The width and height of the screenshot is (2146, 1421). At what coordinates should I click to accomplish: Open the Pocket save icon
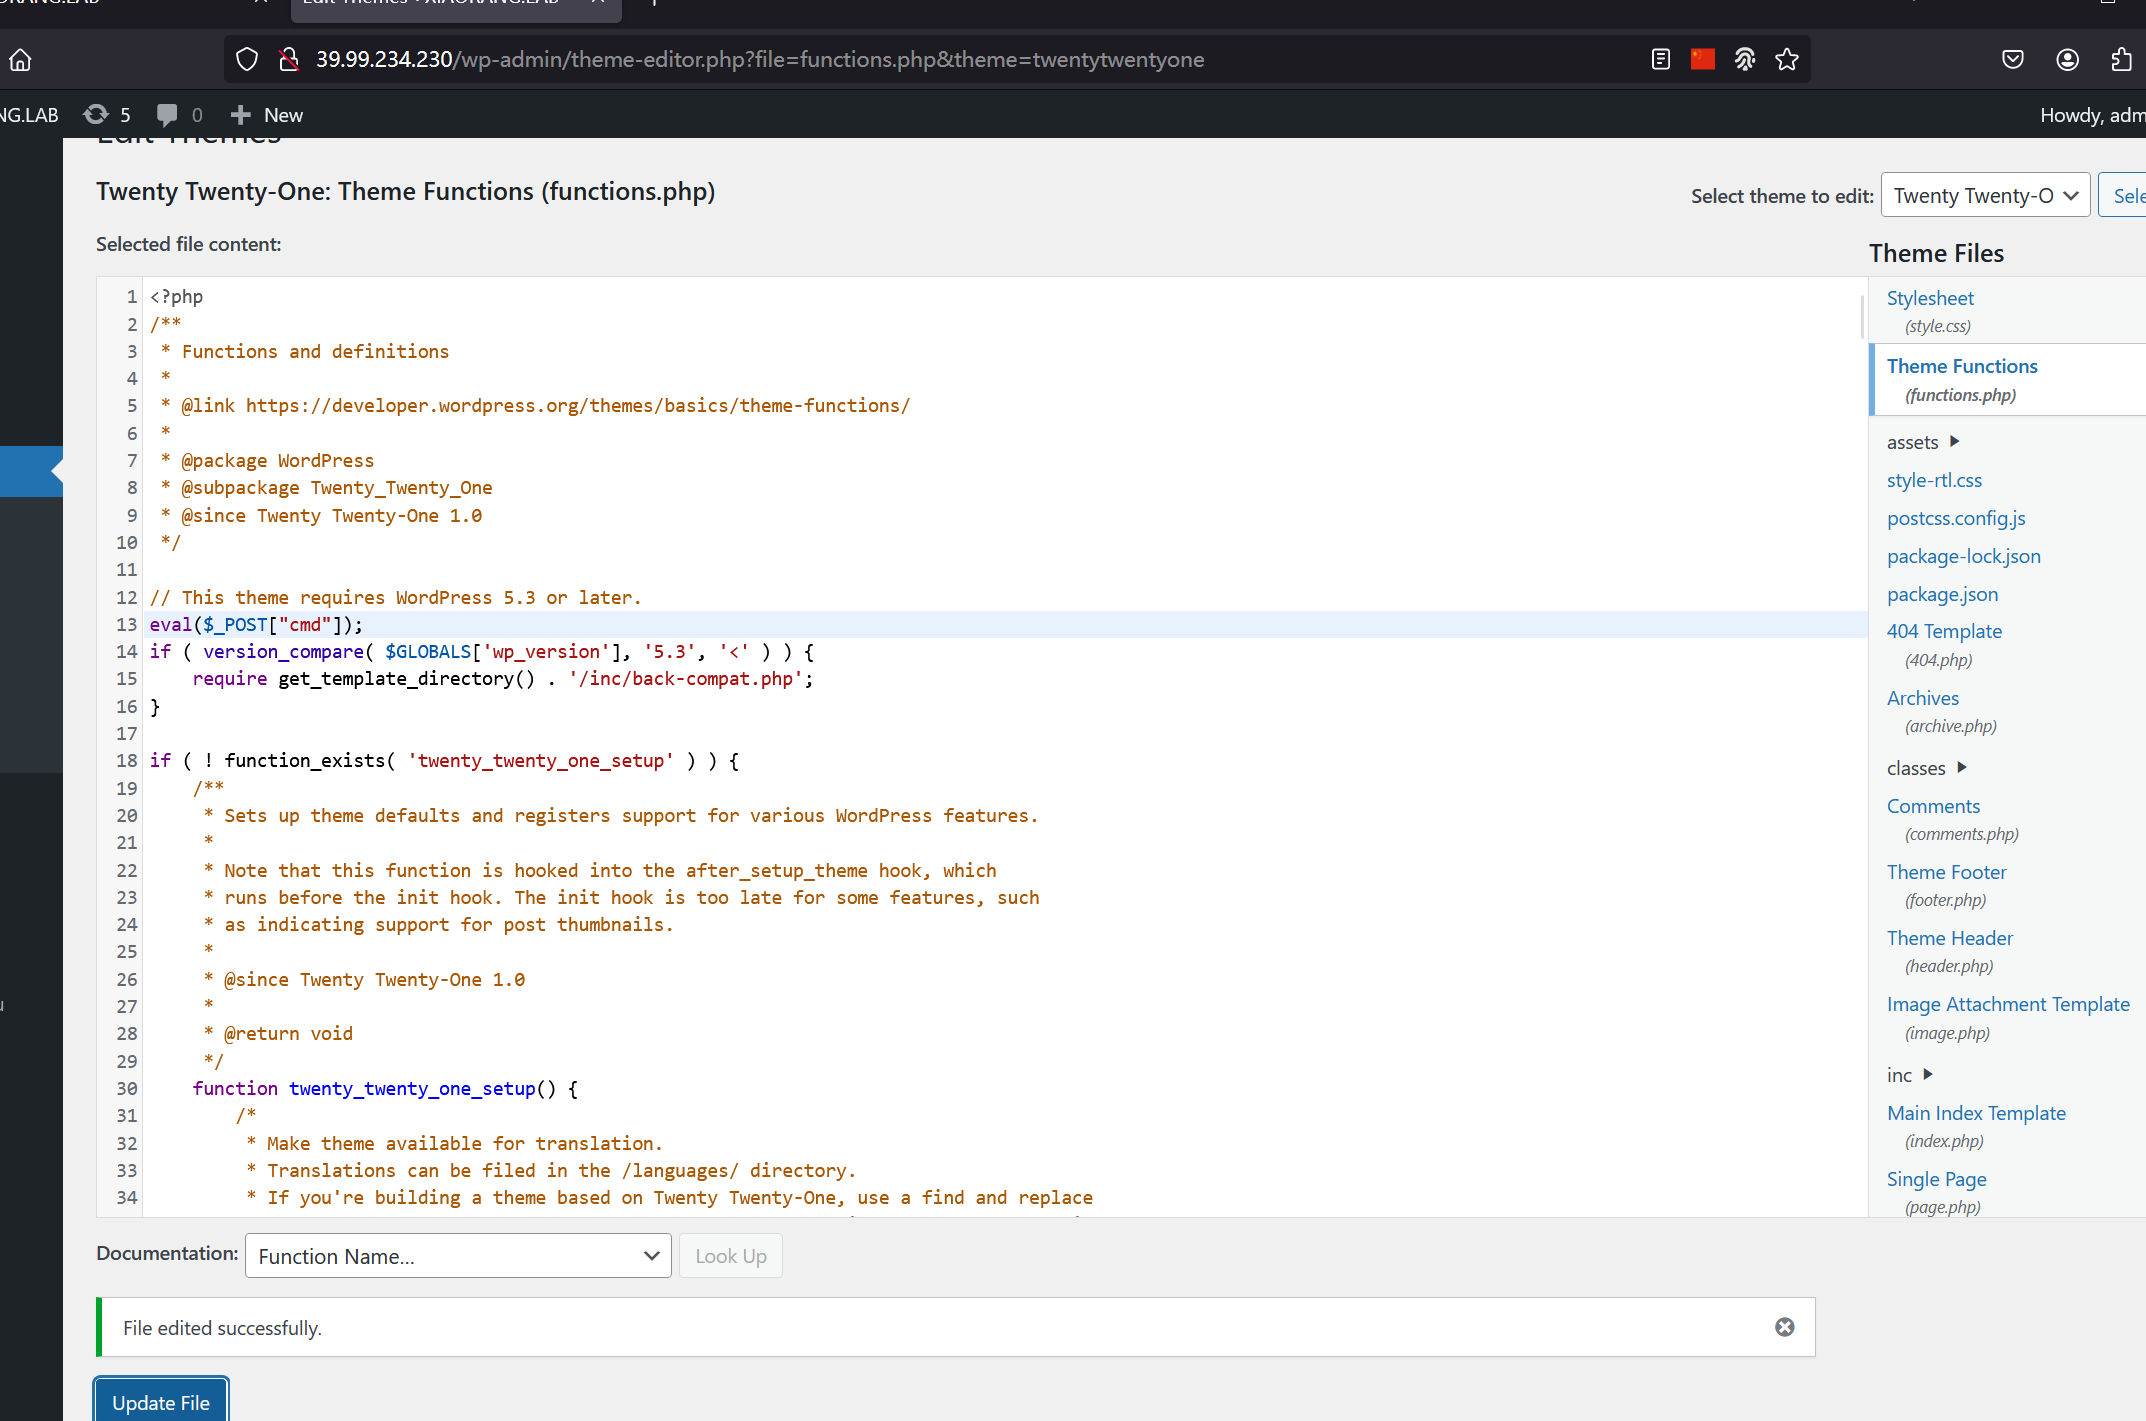(2013, 60)
